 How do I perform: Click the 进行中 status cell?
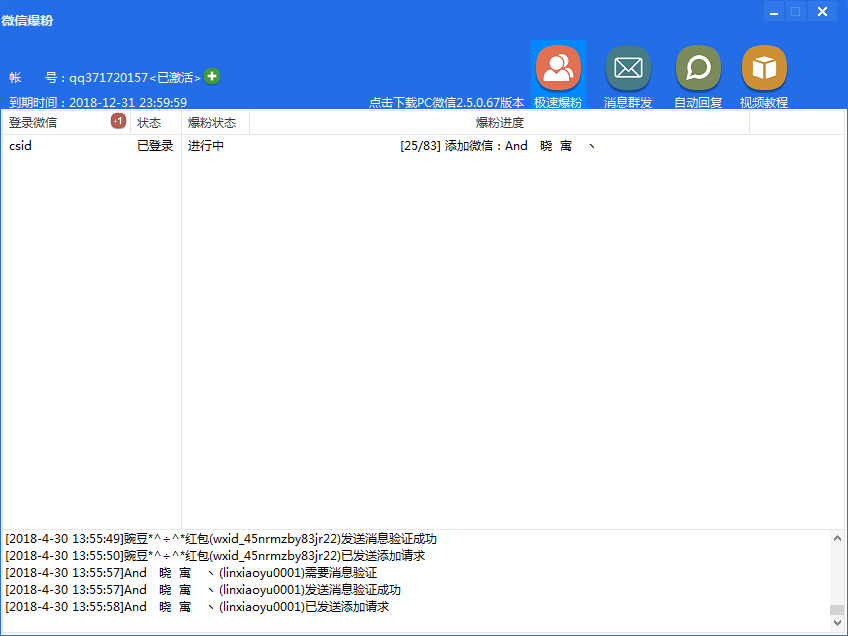coord(206,146)
